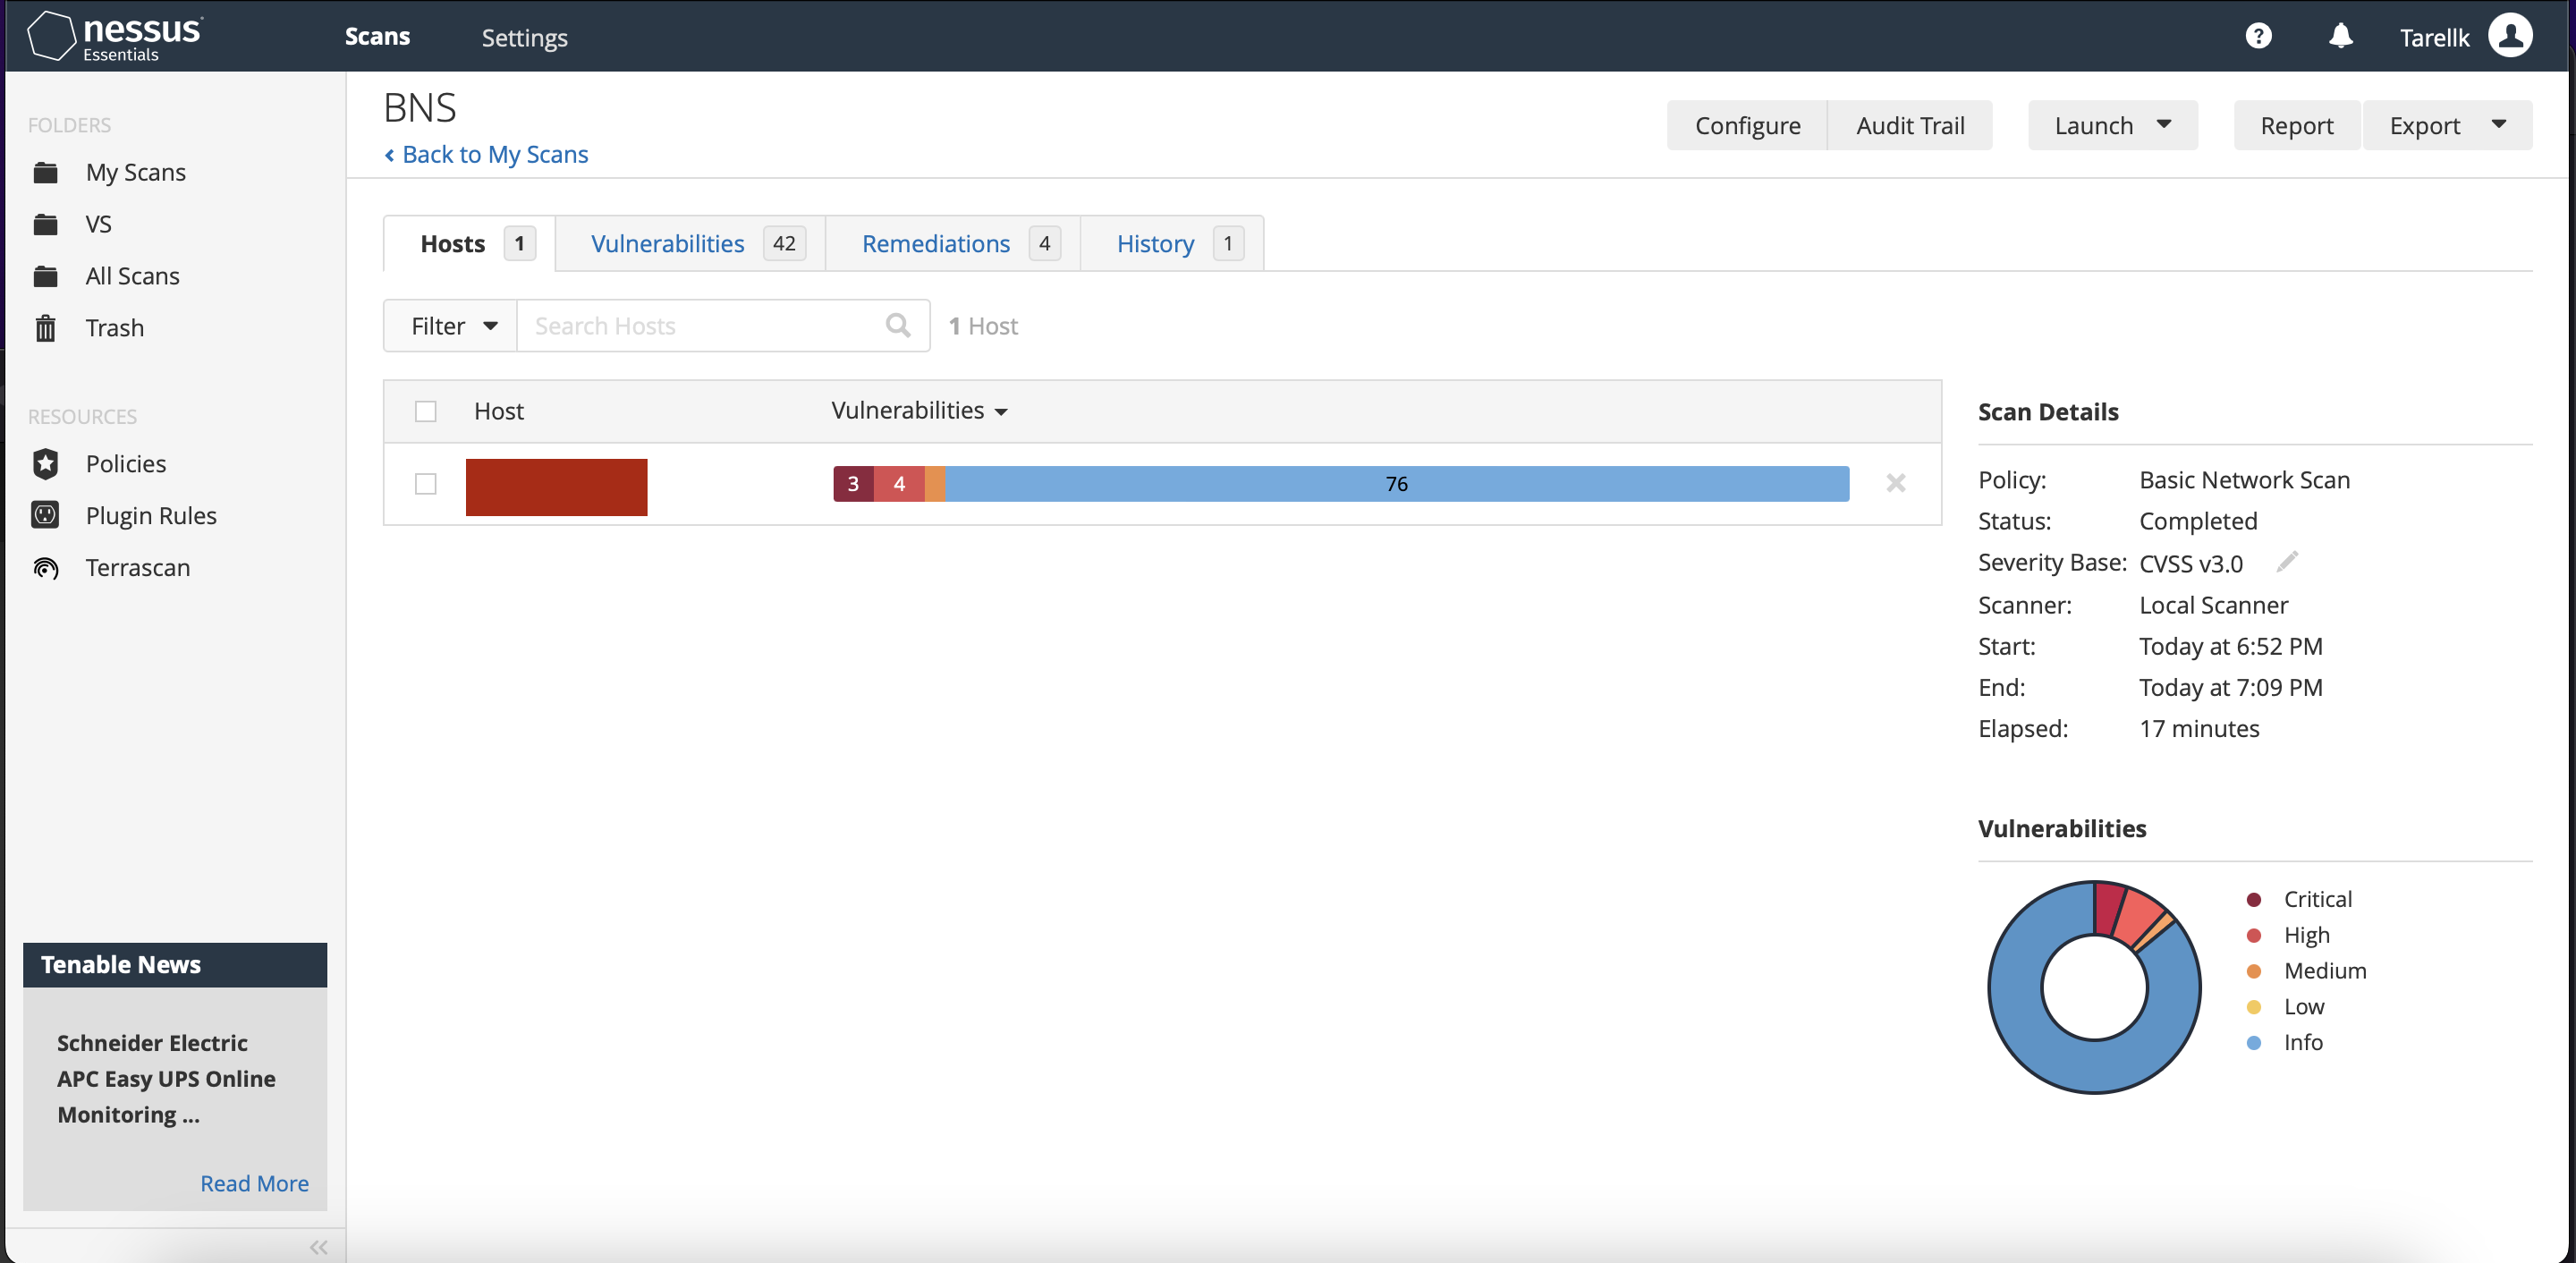Open the Filter dropdown
2576x1263 pixels.
point(449,325)
